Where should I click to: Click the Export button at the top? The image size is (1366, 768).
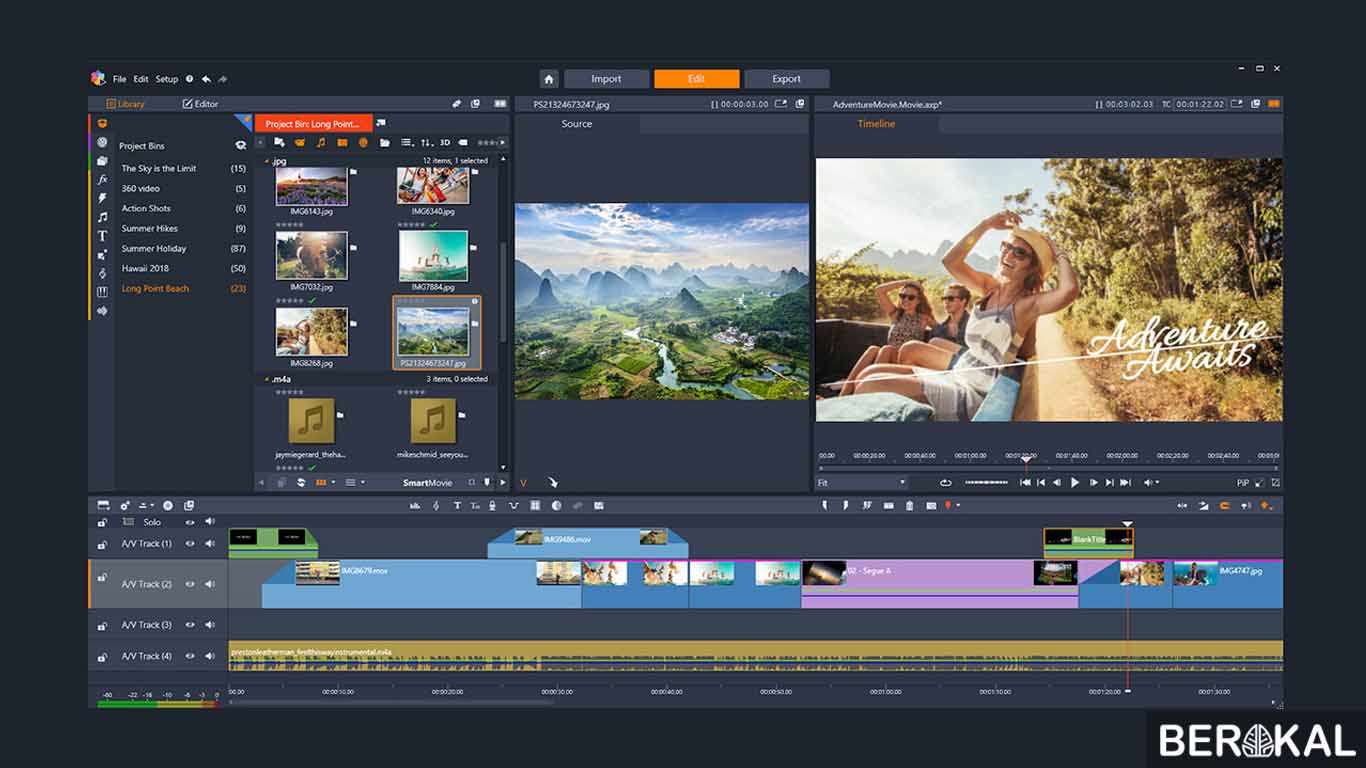(x=787, y=78)
